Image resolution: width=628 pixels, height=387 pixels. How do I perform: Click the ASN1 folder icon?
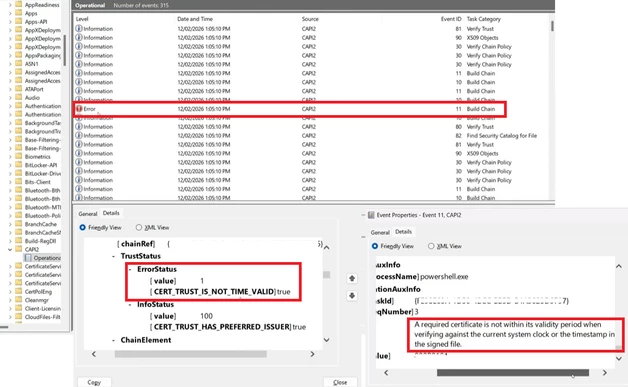tap(18, 63)
